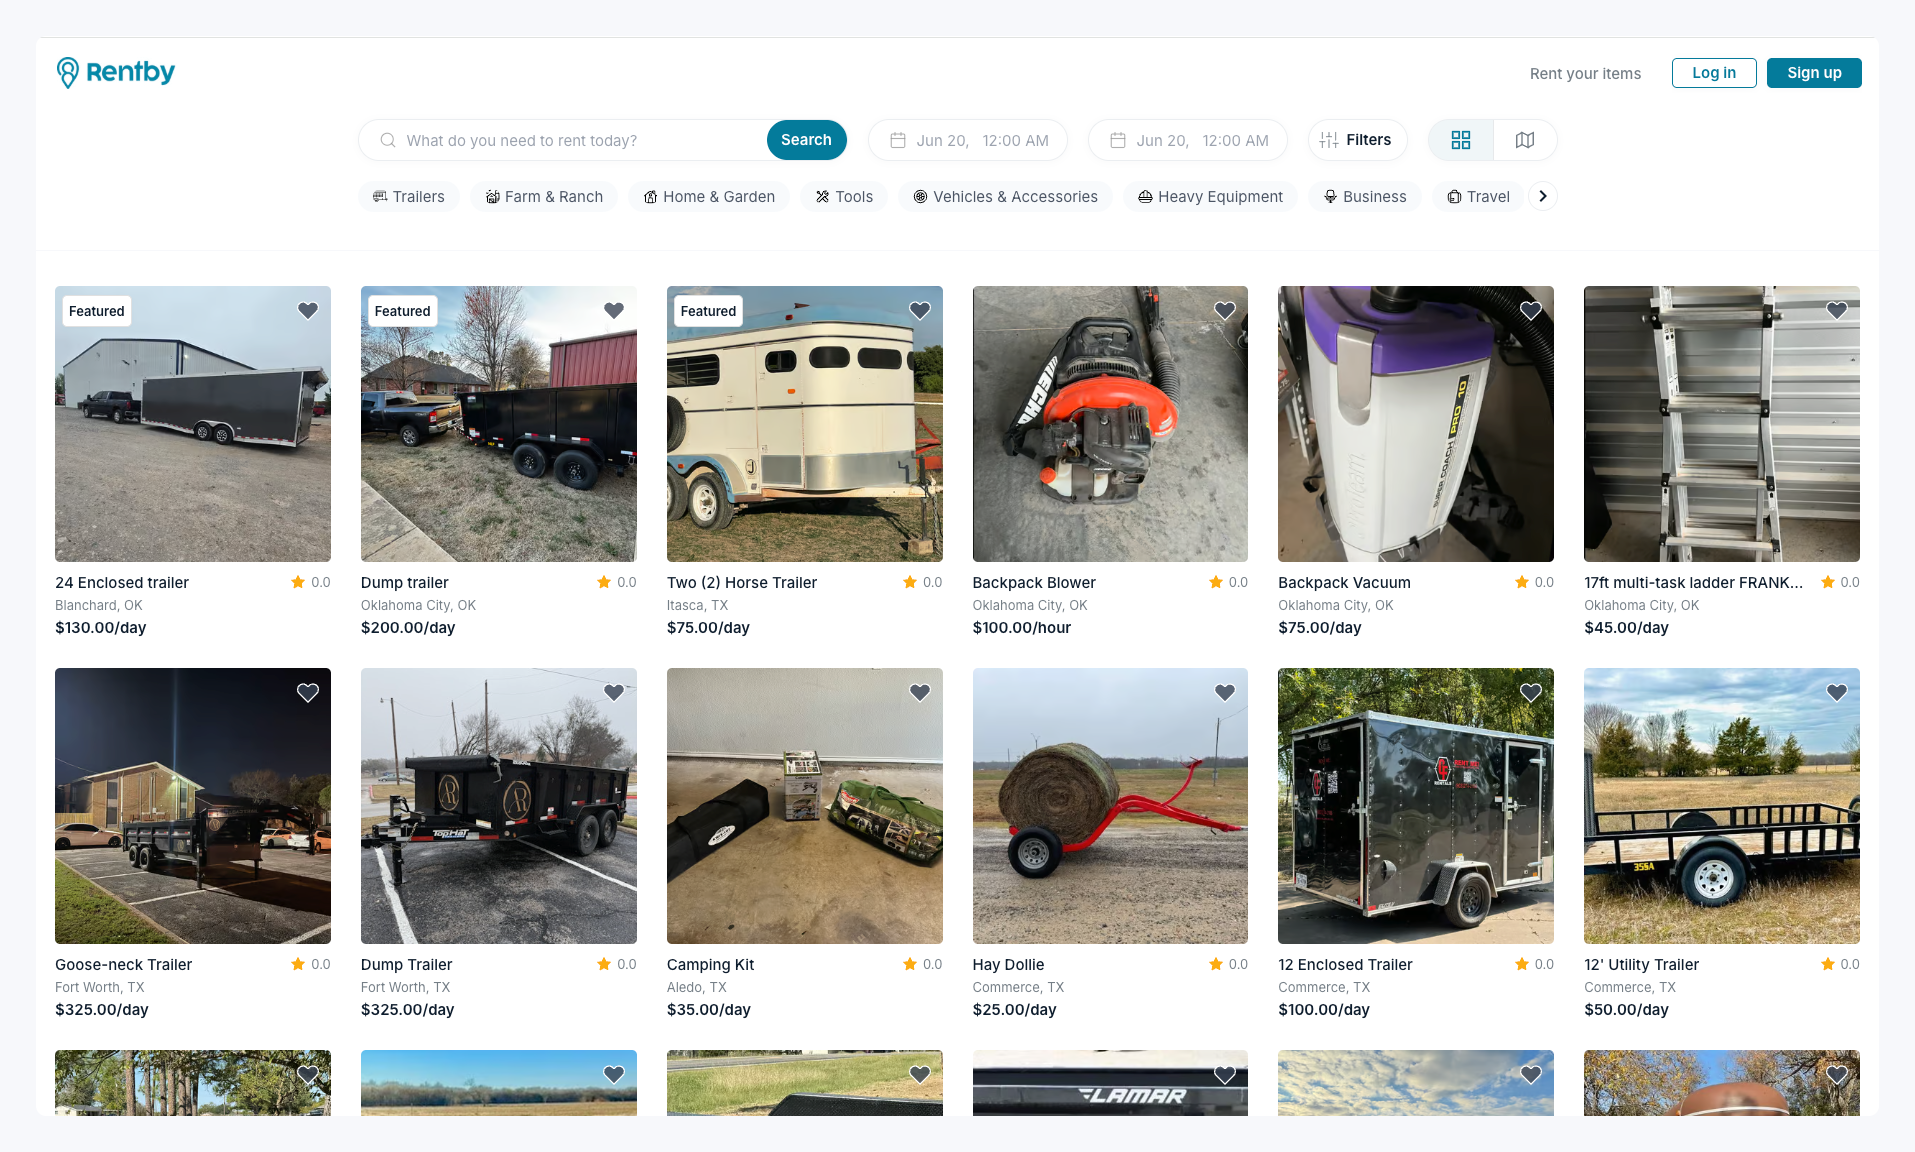Viewport: 1915px width, 1152px height.
Task: Click the Two (2) Horse Trailer title
Action: click(x=742, y=583)
